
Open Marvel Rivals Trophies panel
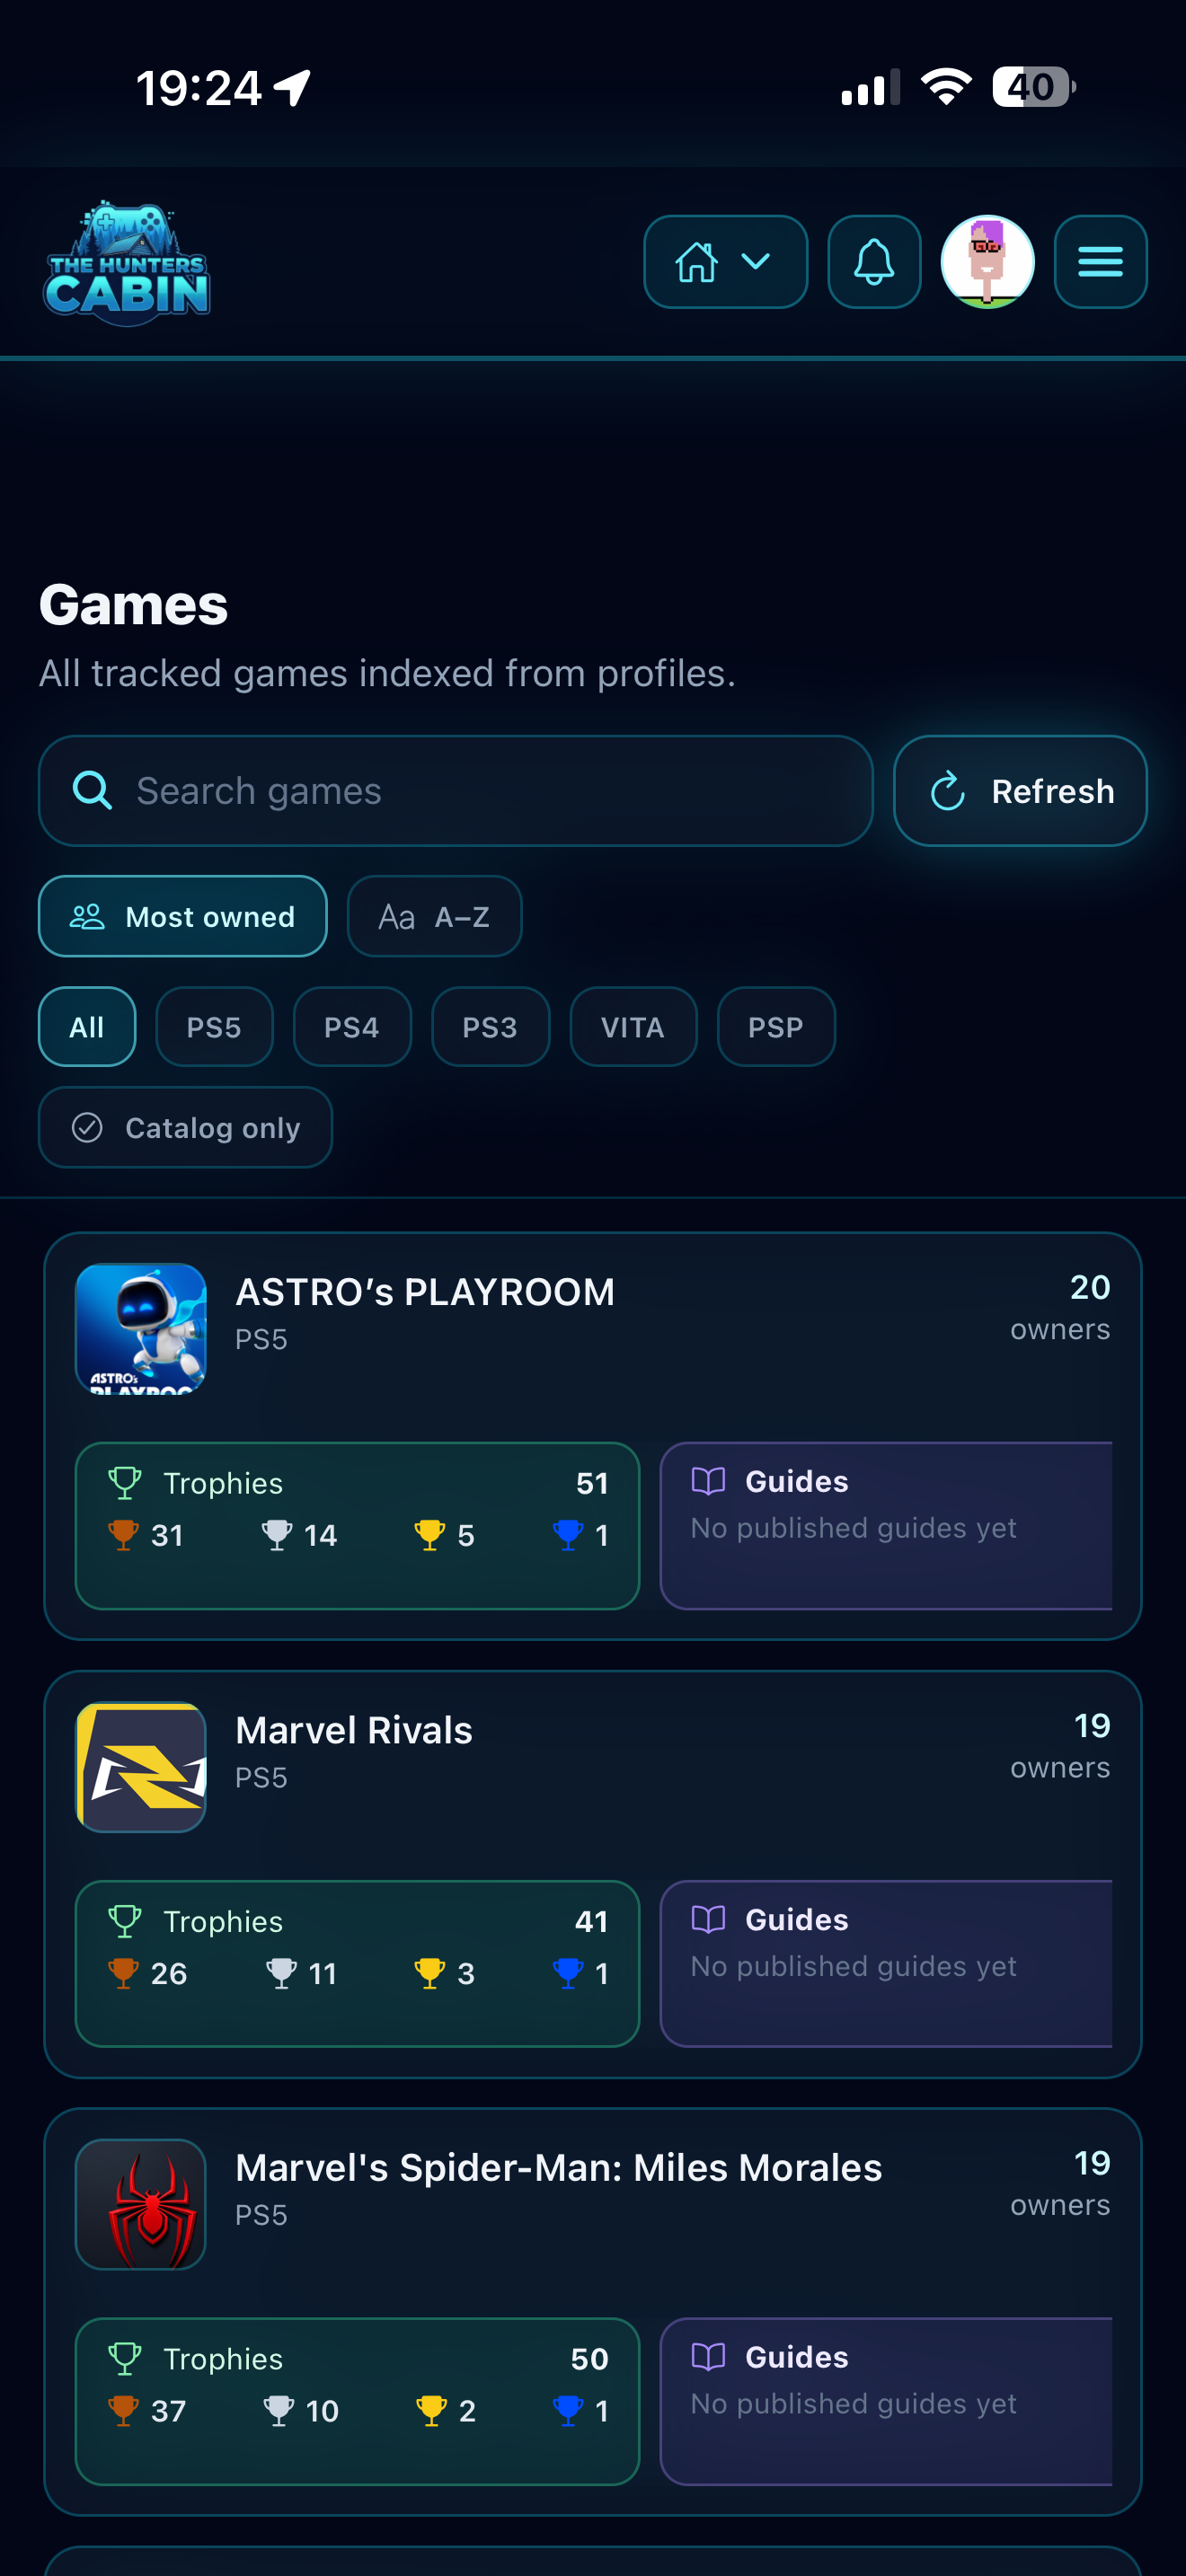[357, 1963]
